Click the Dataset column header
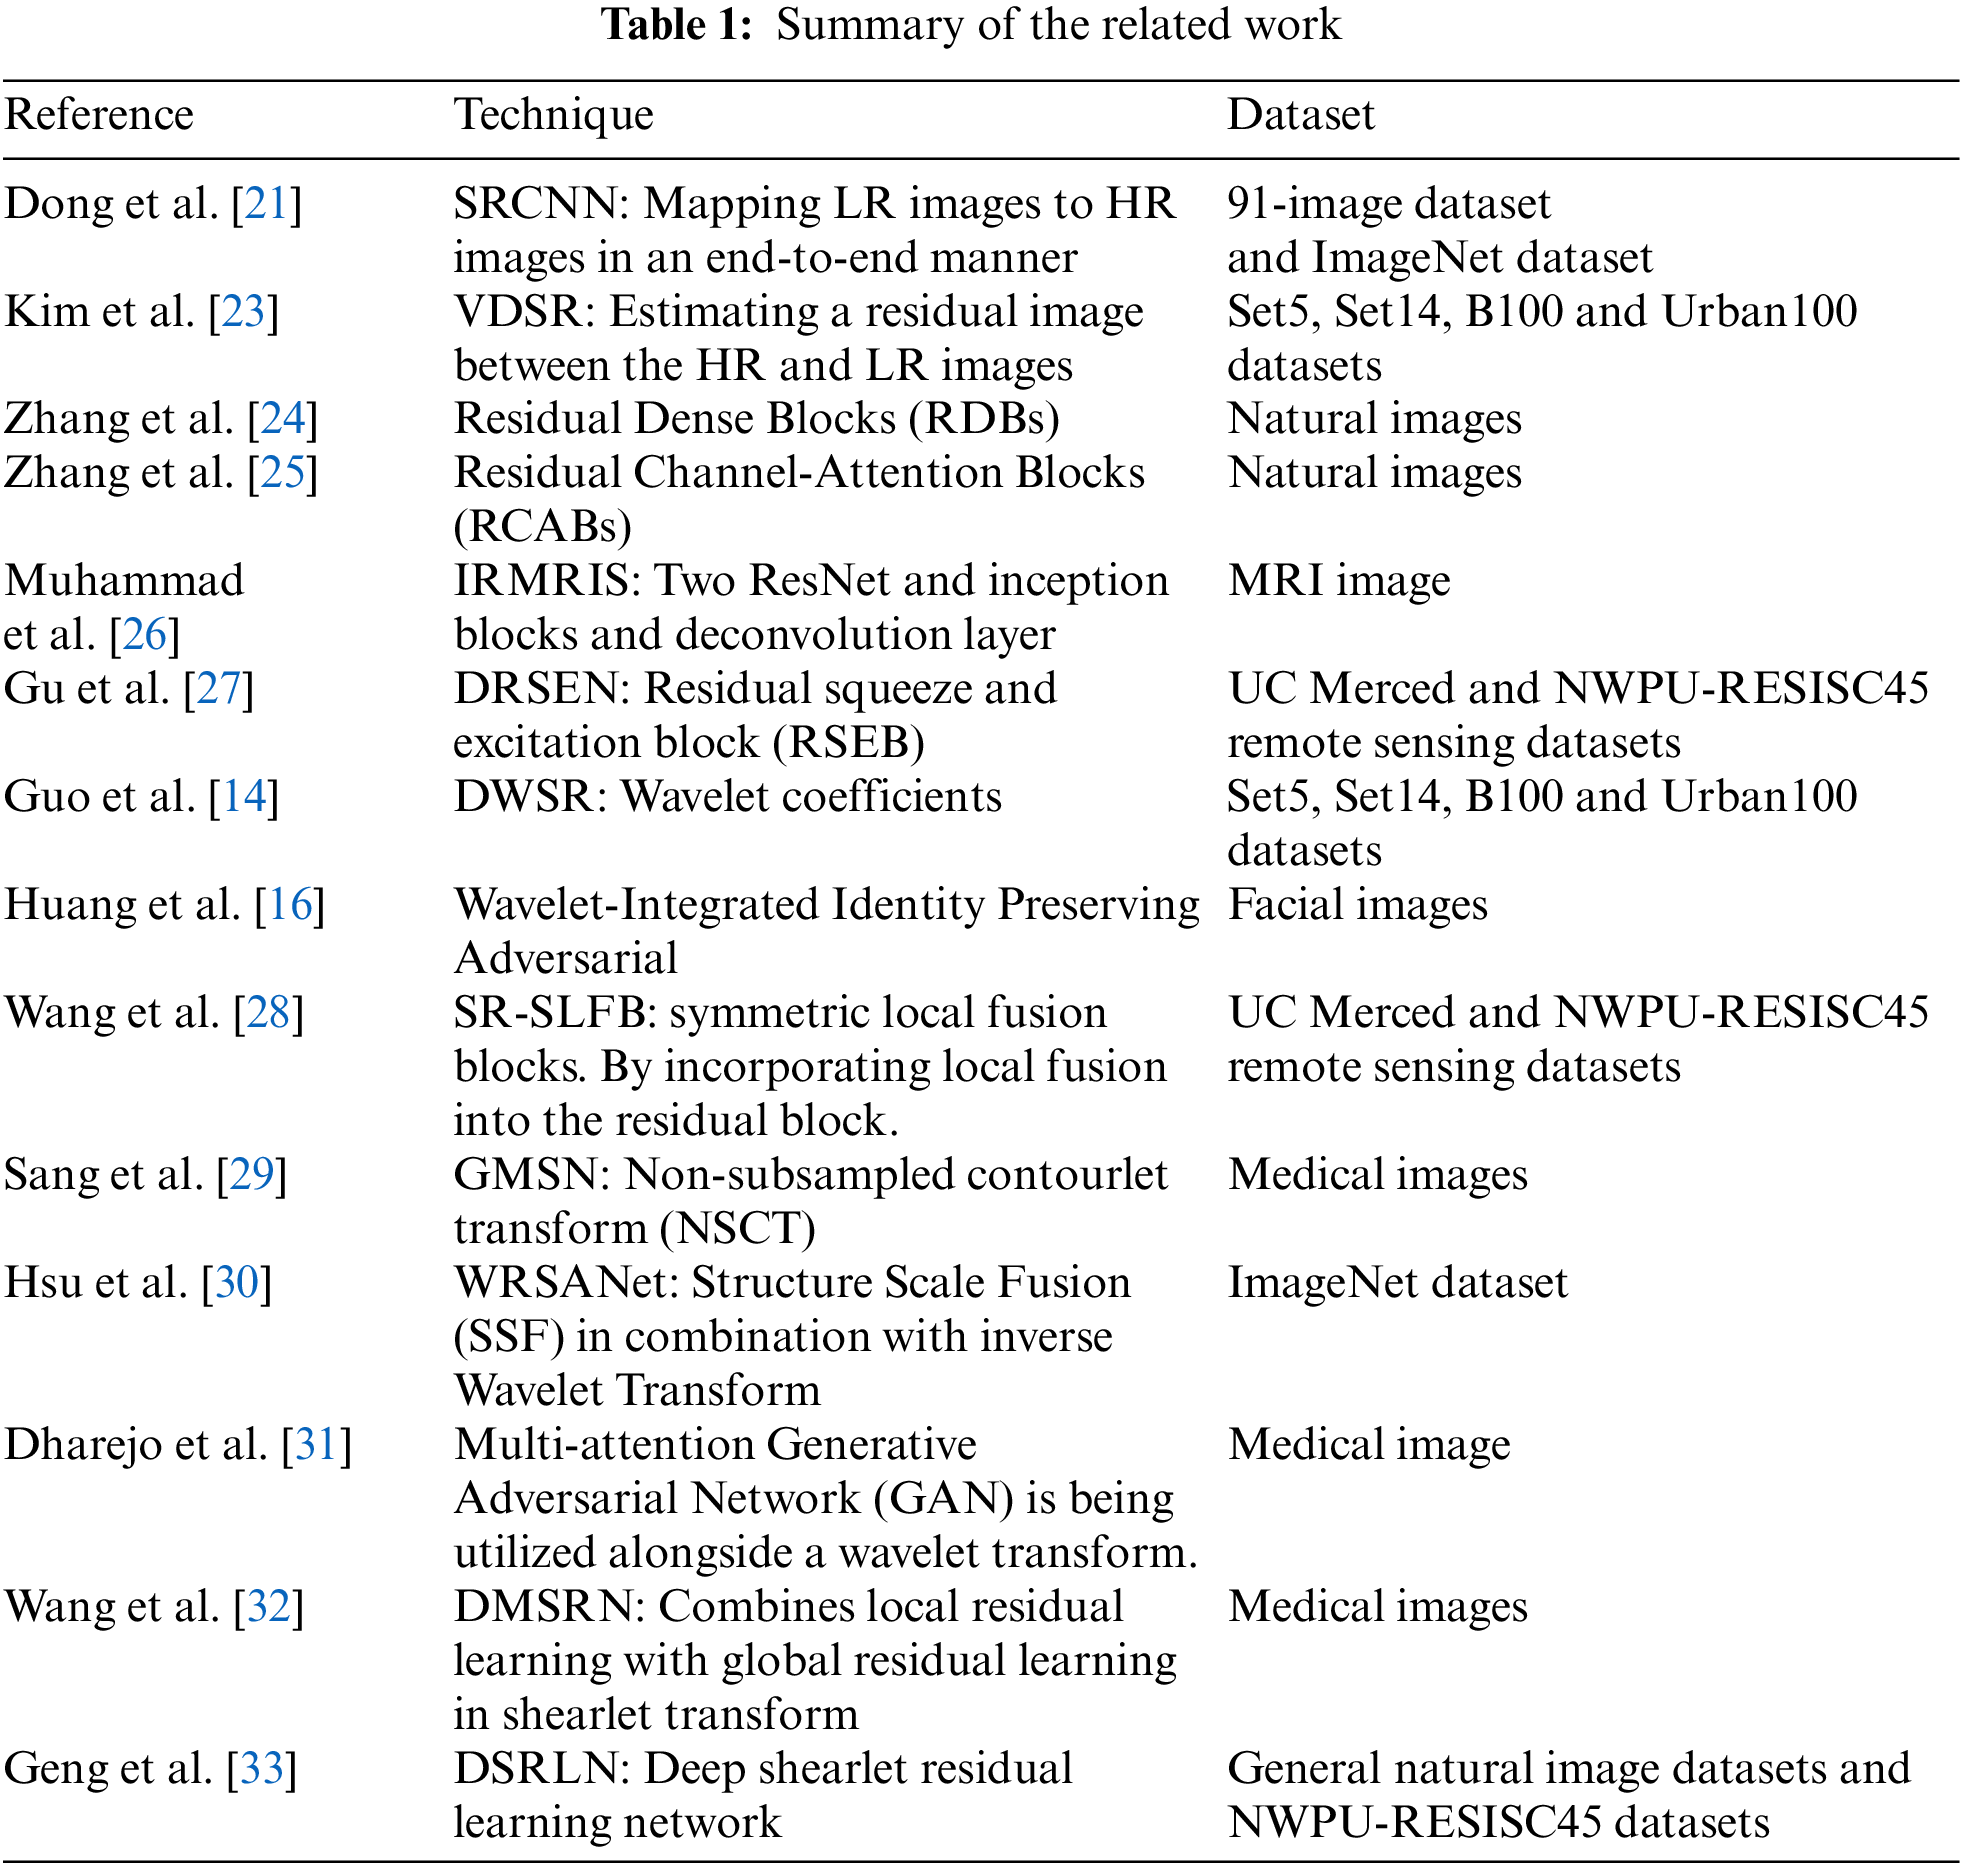This screenshot has height=1867, width=1962. (x=1300, y=115)
